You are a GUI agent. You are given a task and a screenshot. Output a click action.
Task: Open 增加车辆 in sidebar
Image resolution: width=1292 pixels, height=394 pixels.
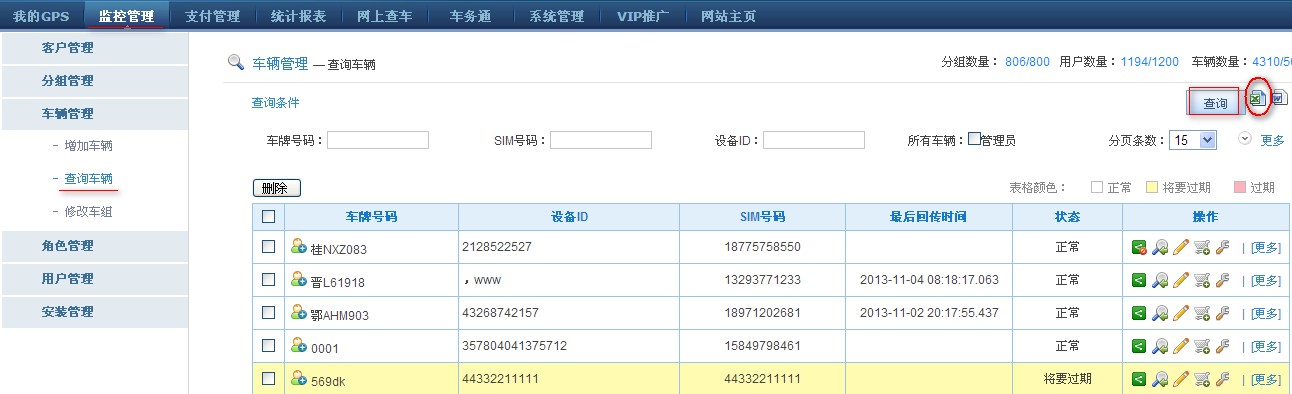pyautogui.click(x=88, y=146)
